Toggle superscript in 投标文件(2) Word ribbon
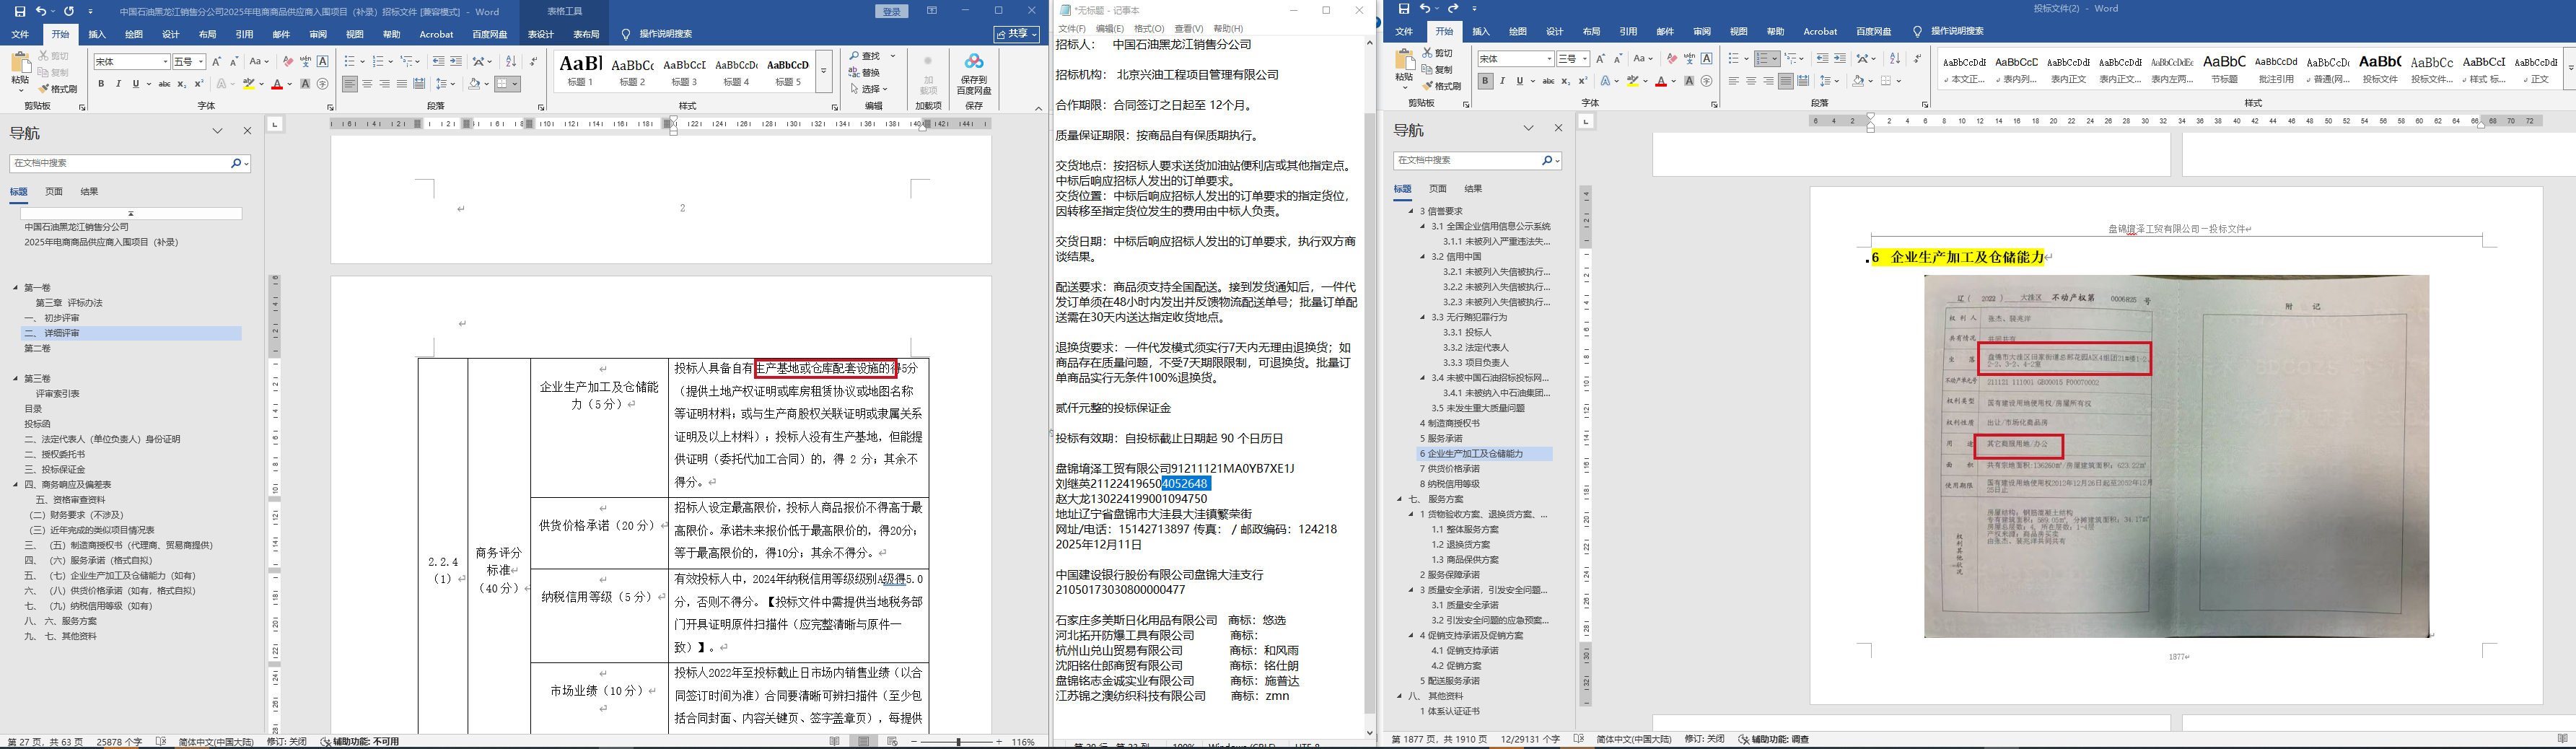2576x749 pixels. pos(1583,81)
